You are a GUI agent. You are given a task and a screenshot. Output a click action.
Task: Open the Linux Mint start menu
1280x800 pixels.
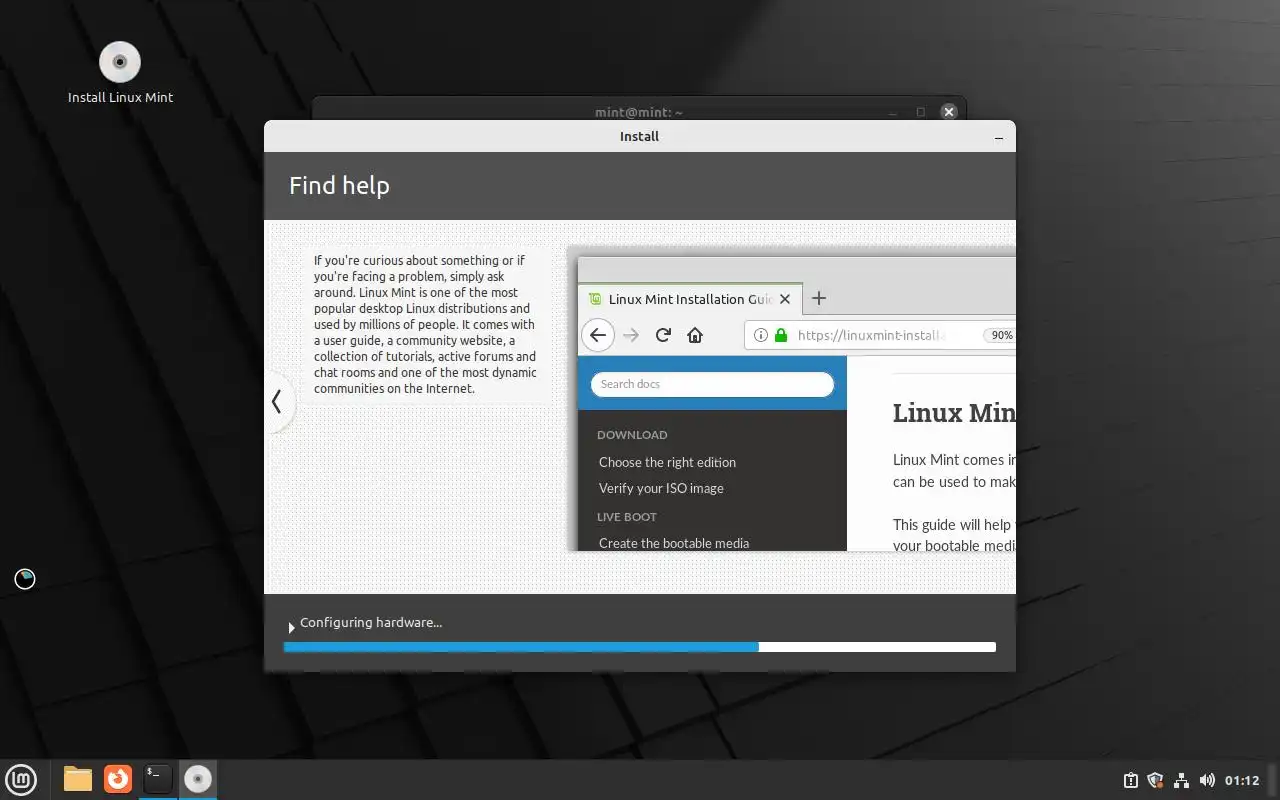[21, 779]
